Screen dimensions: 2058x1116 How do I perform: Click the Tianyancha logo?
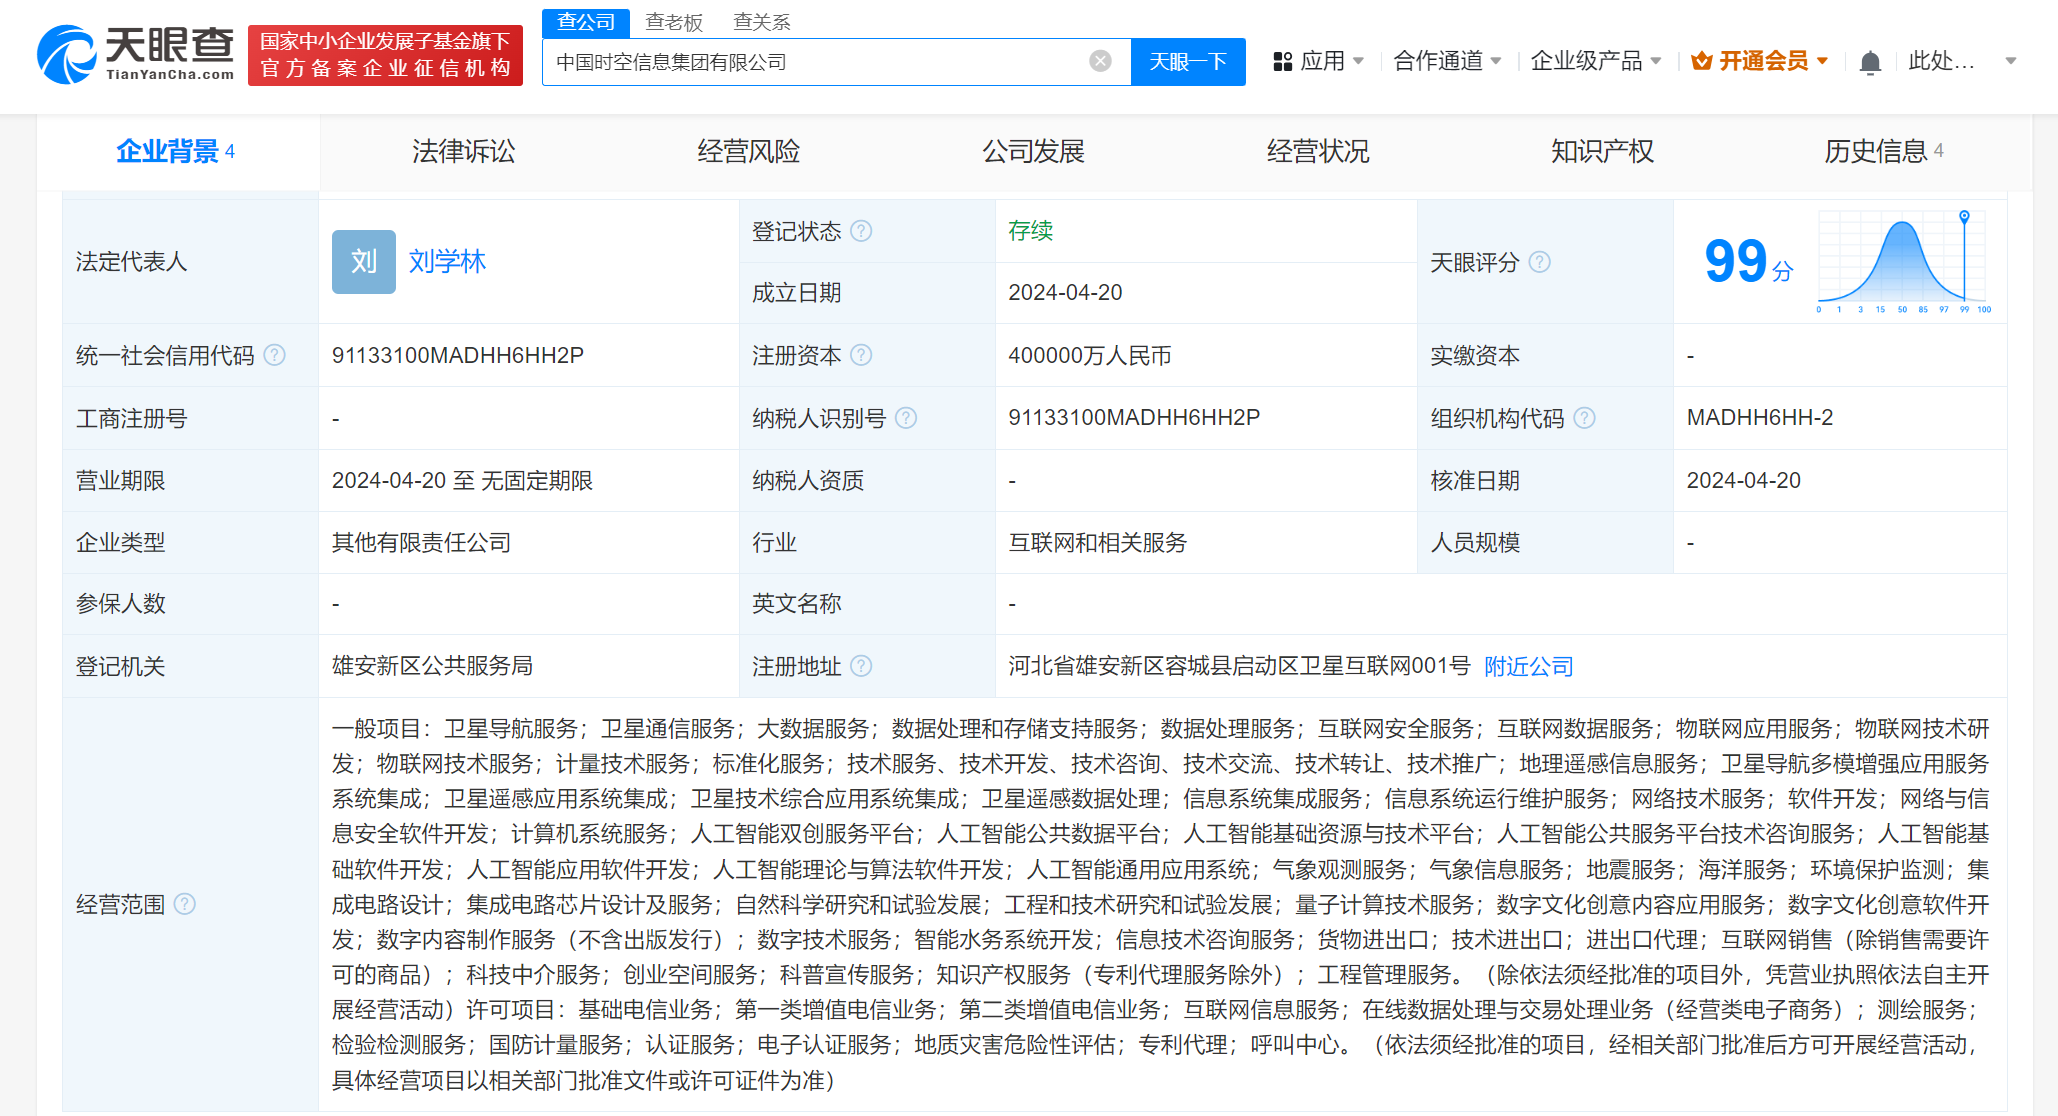tap(133, 50)
